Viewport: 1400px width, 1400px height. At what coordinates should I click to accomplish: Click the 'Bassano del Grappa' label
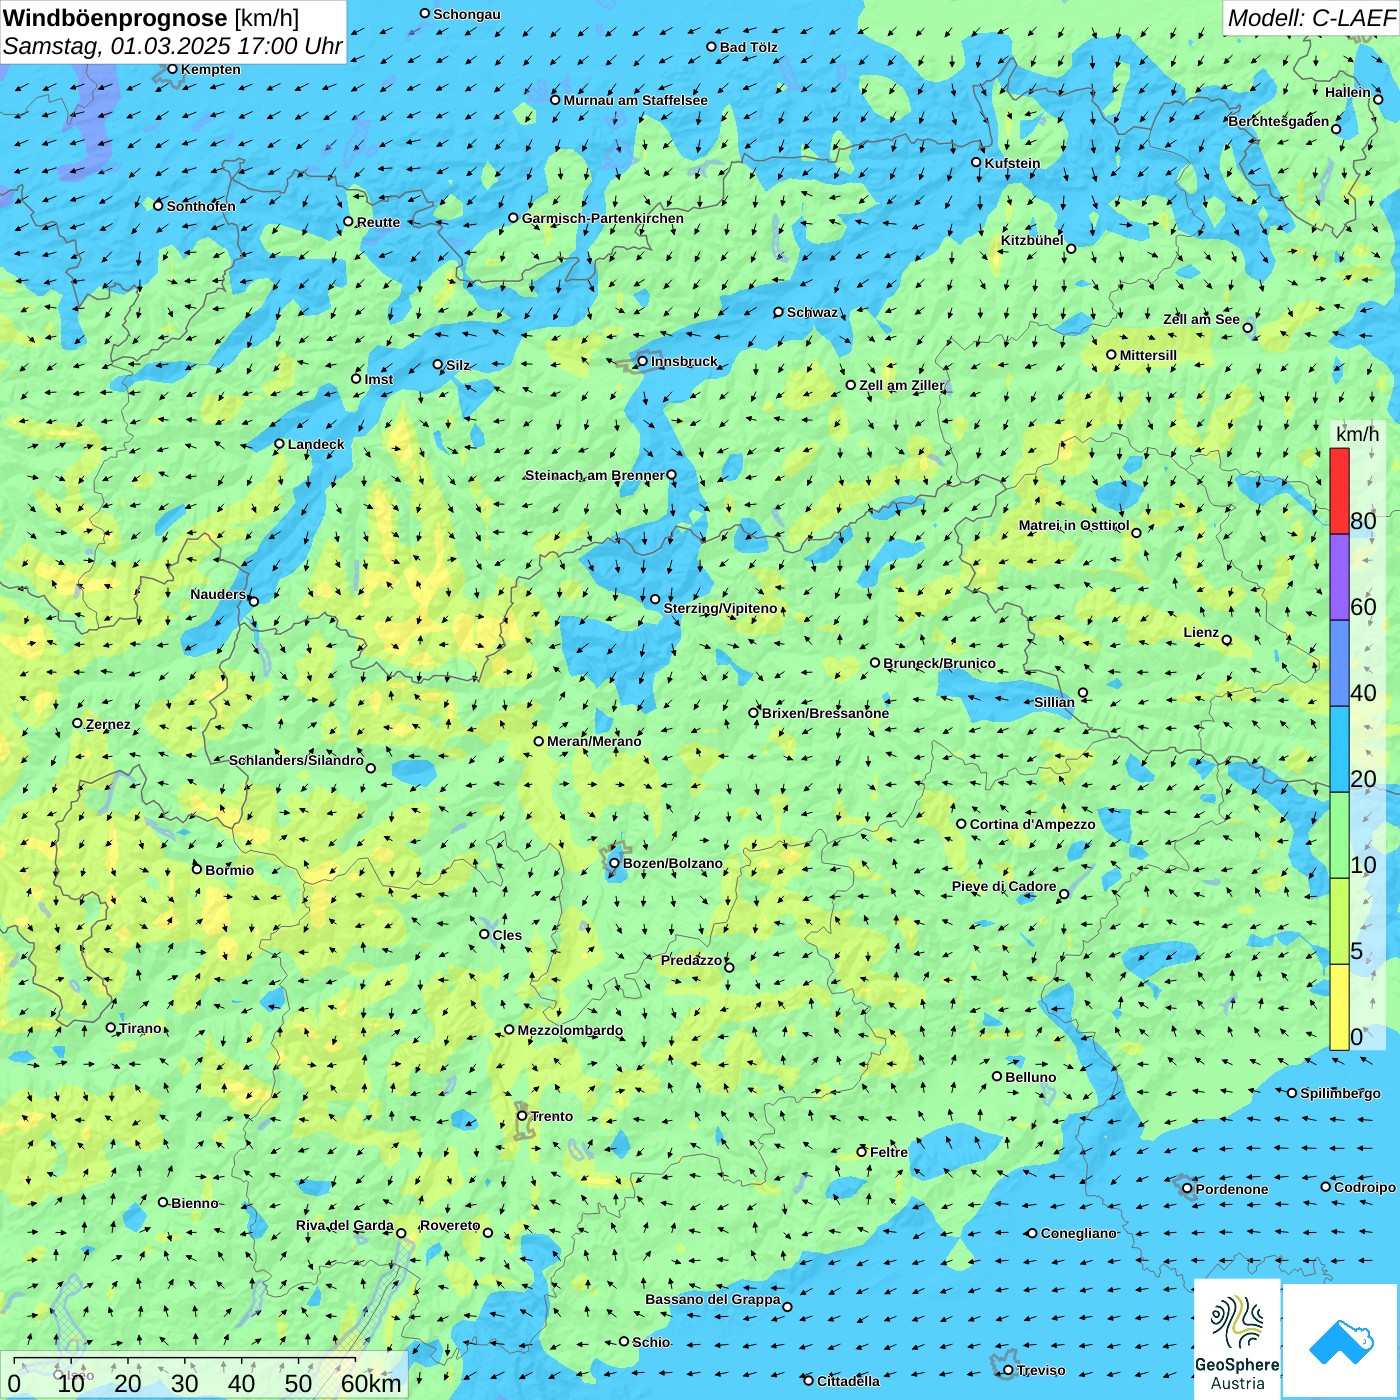(713, 1299)
